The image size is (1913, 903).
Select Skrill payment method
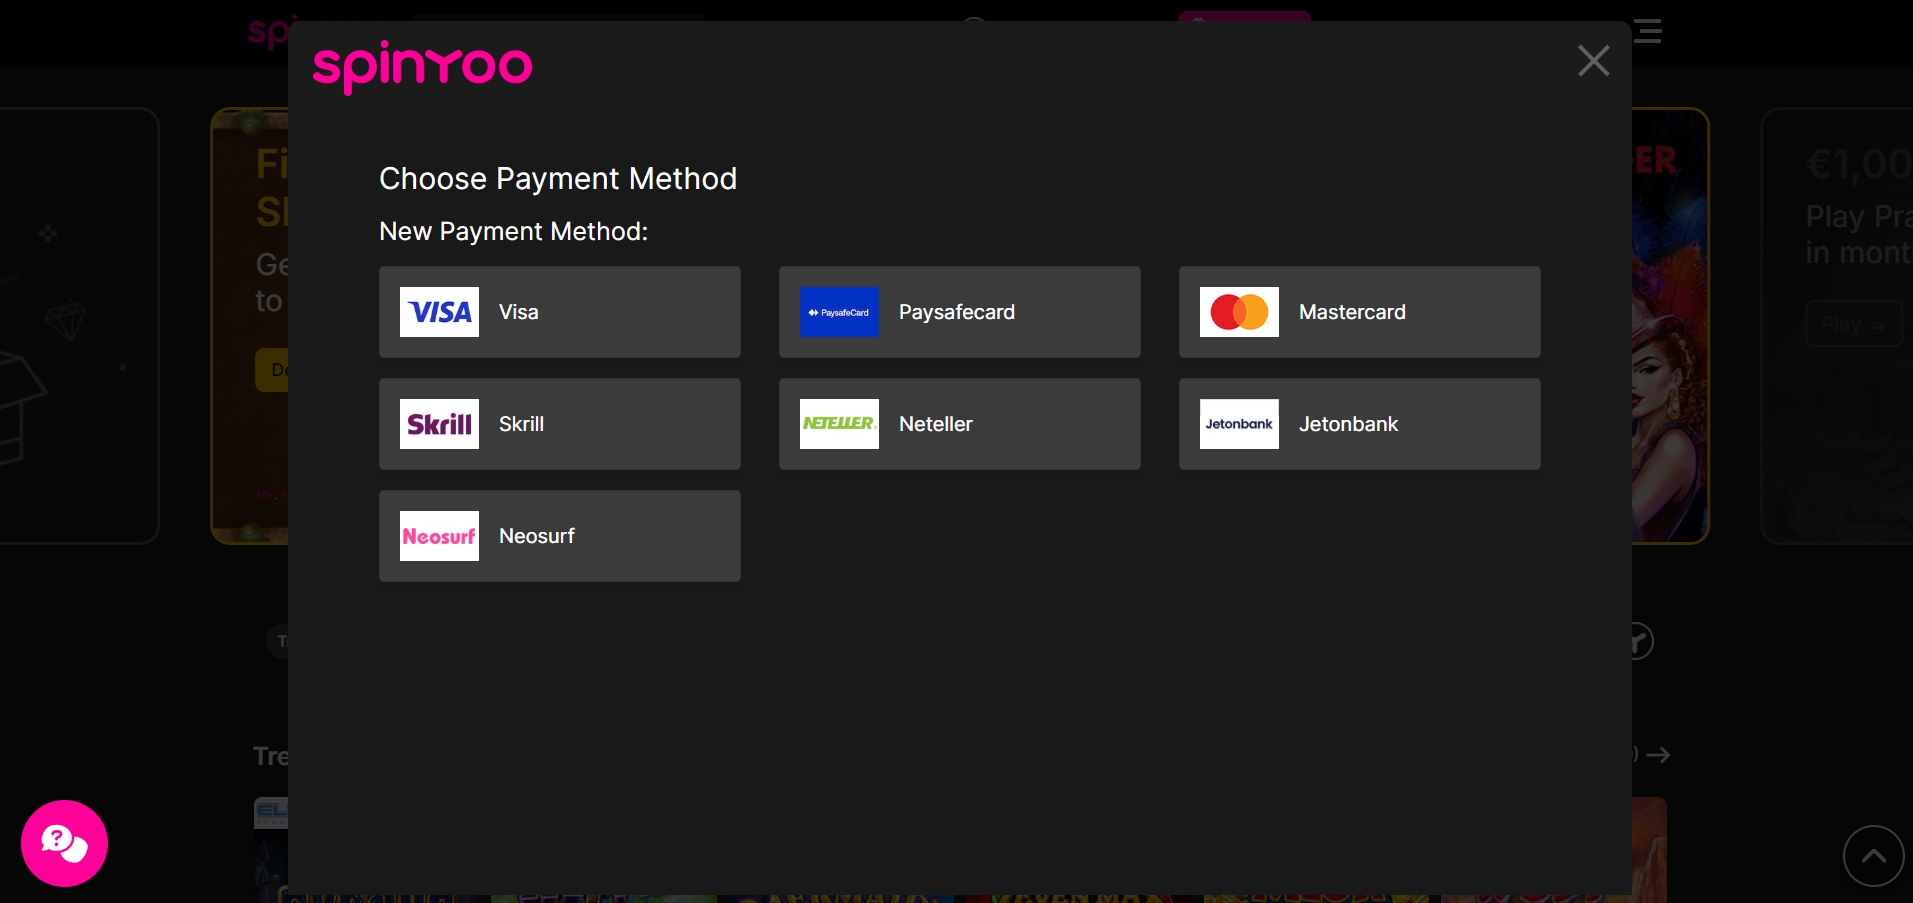[559, 424]
